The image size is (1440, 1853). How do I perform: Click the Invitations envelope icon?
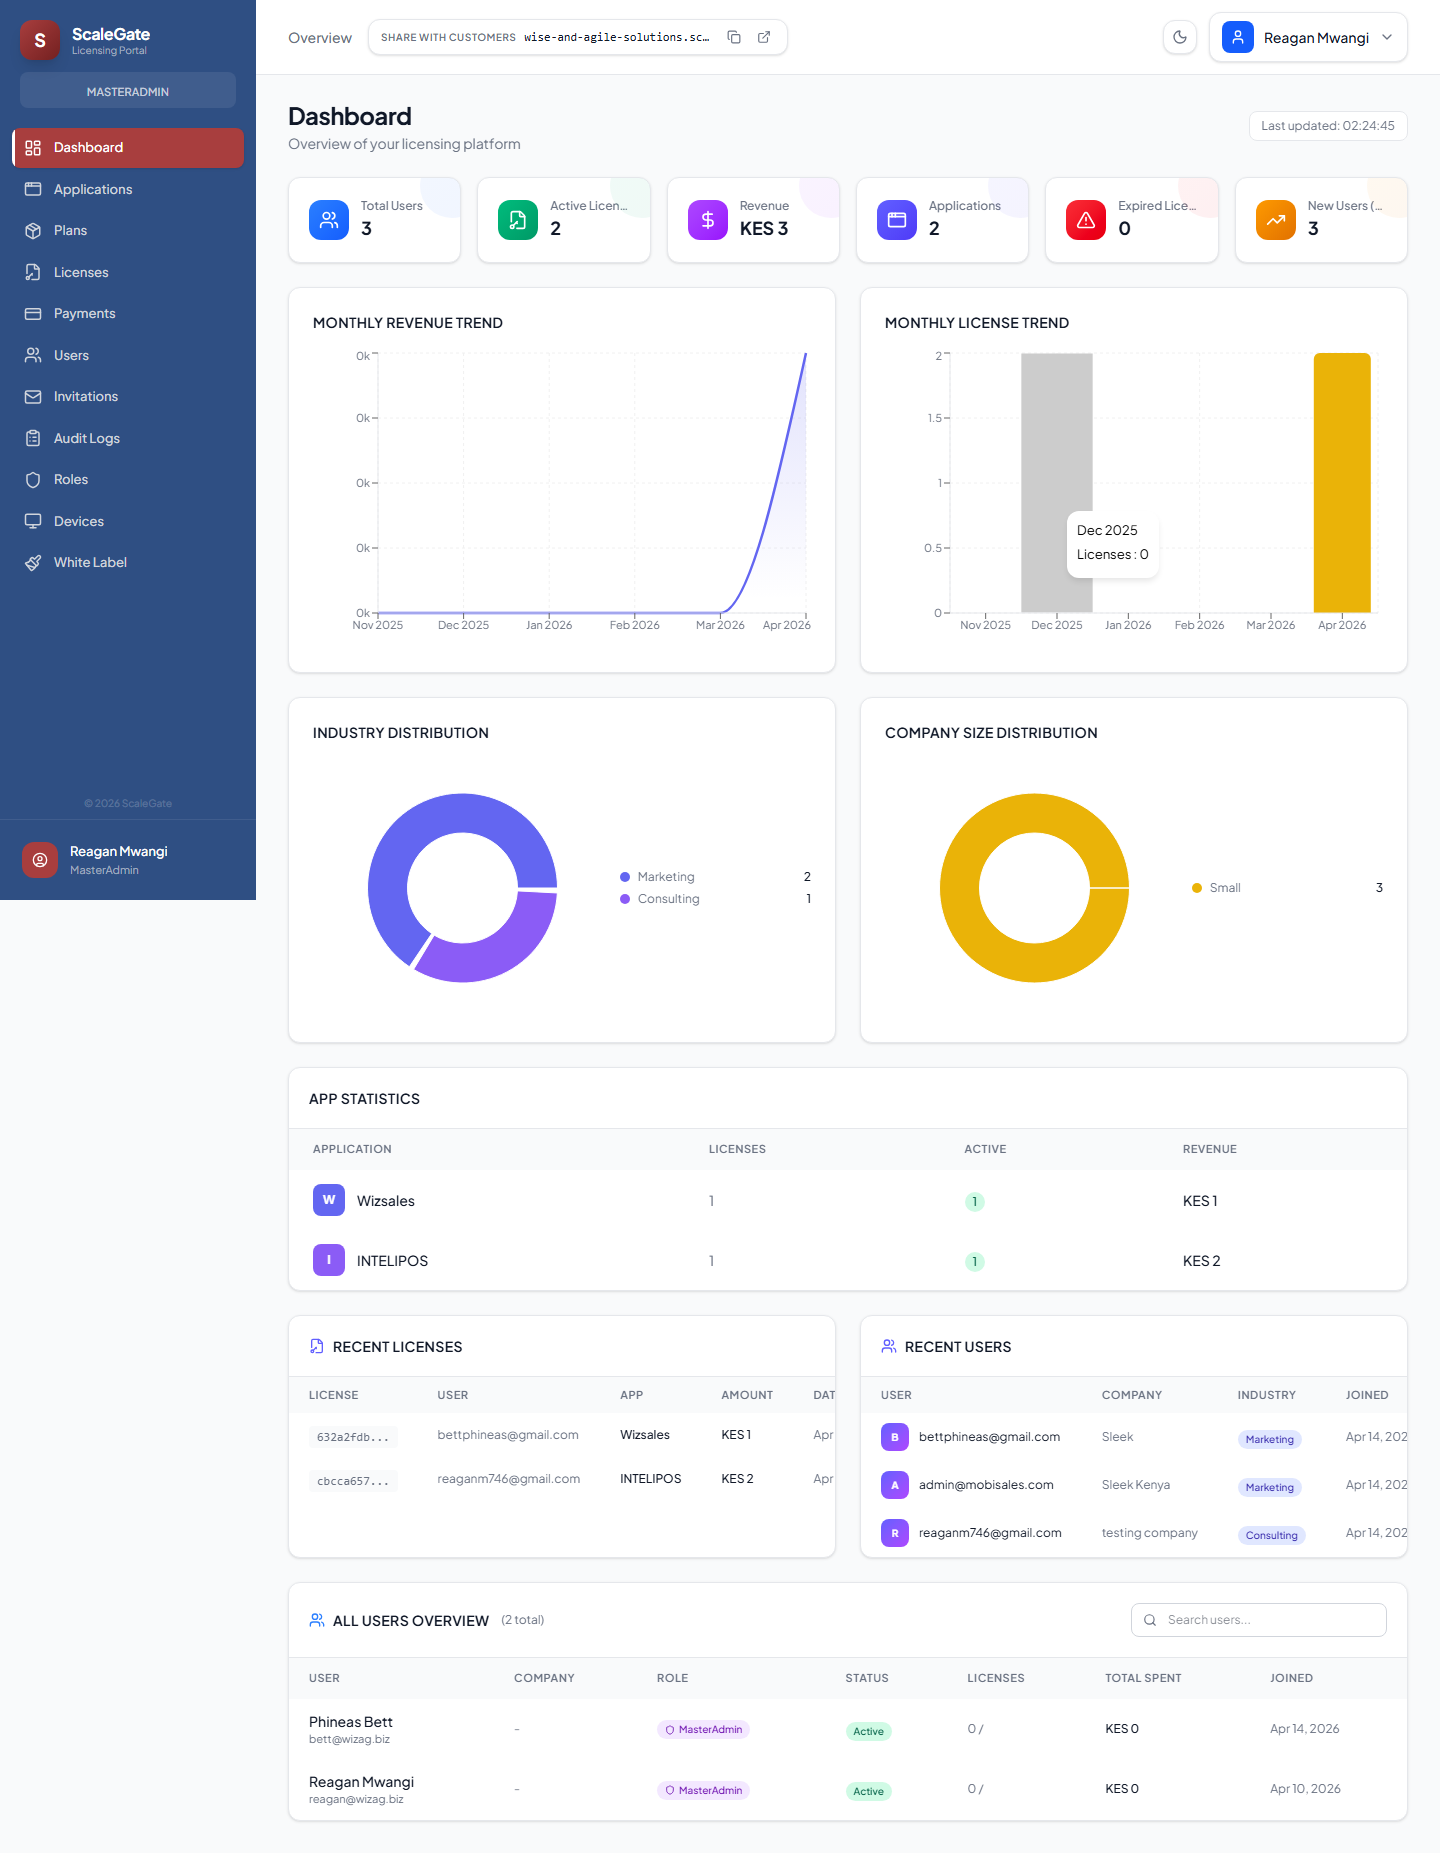click(33, 397)
